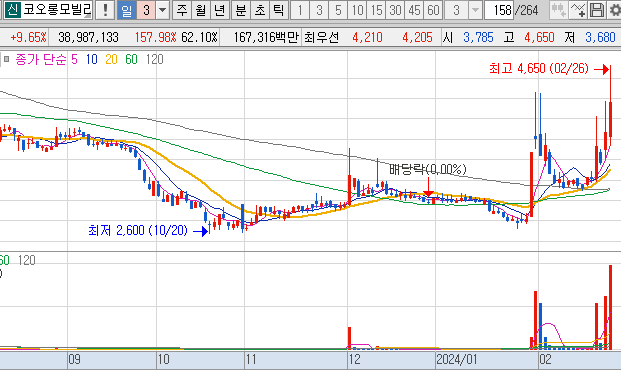Viewport: 621px width, 370px height.
Task: Select the 10 interval button
Action: 358,10
